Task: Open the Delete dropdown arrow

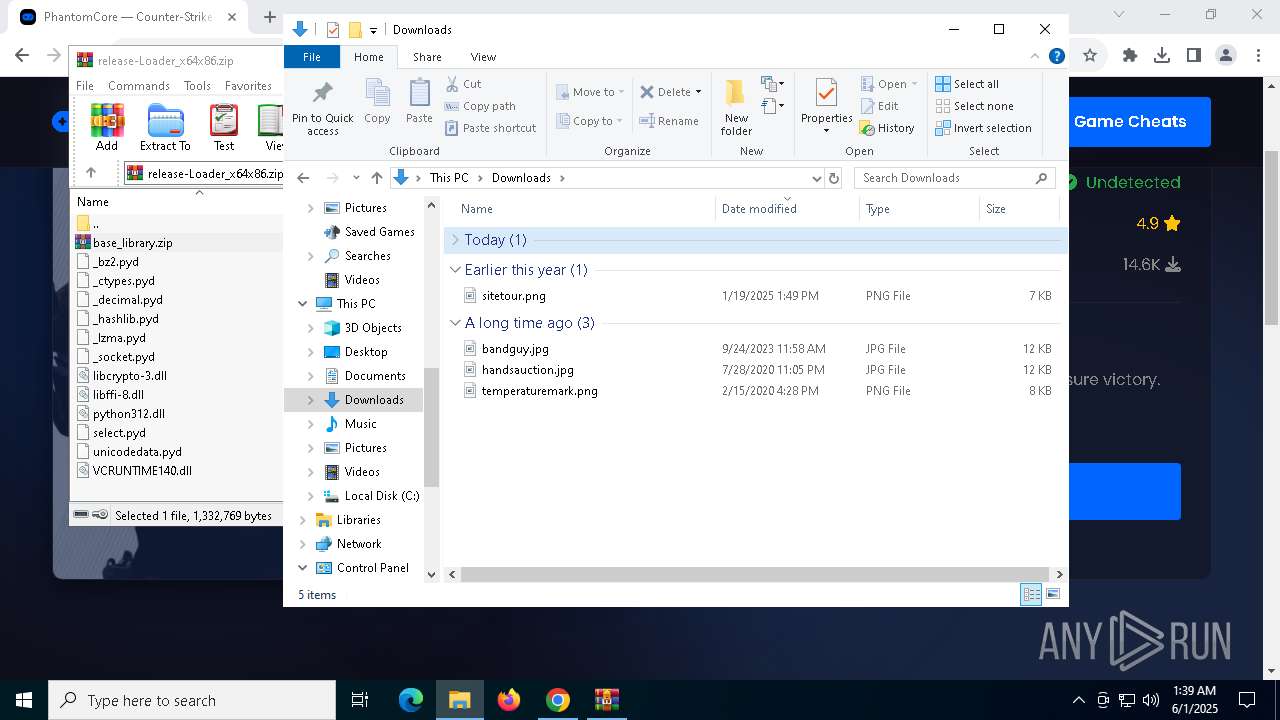Action: [x=698, y=92]
